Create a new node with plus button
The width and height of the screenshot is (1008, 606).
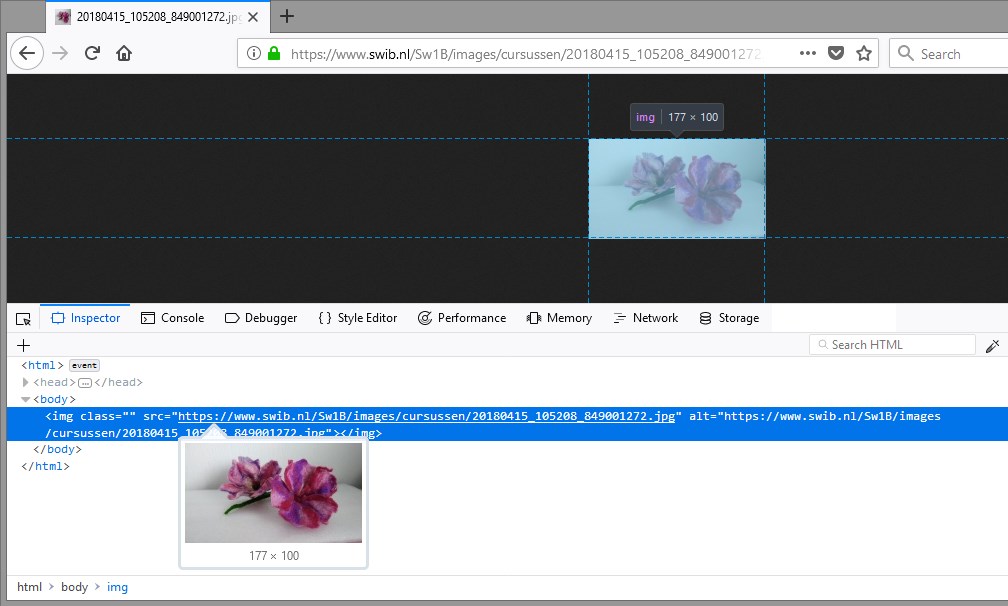click(x=24, y=345)
